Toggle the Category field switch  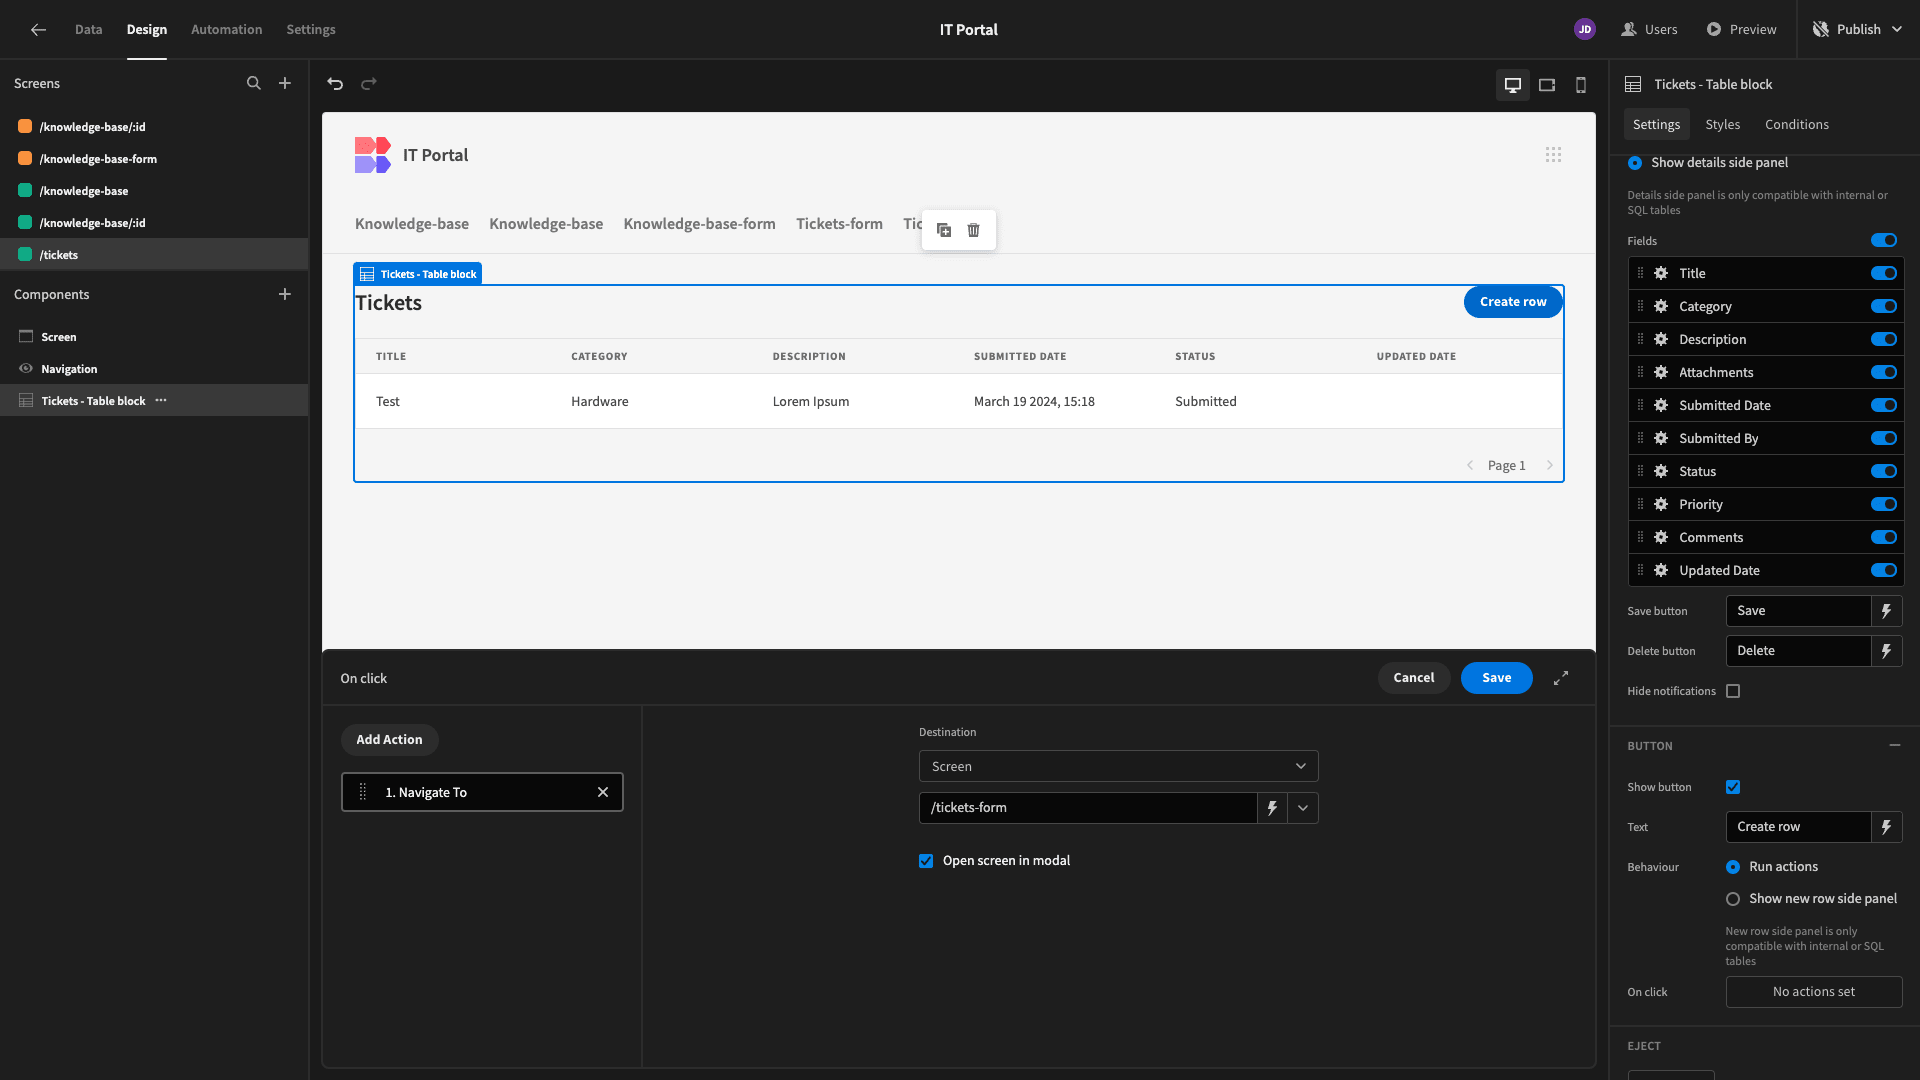point(1884,307)
